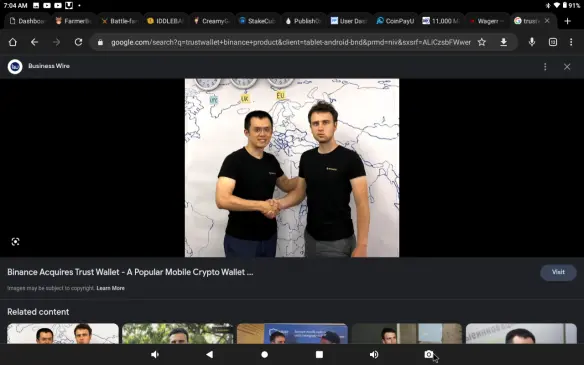This screenshot has height=365, width=584.
Task: Open fifth related thumbnail, light background
Action: [x=521, y=333]
